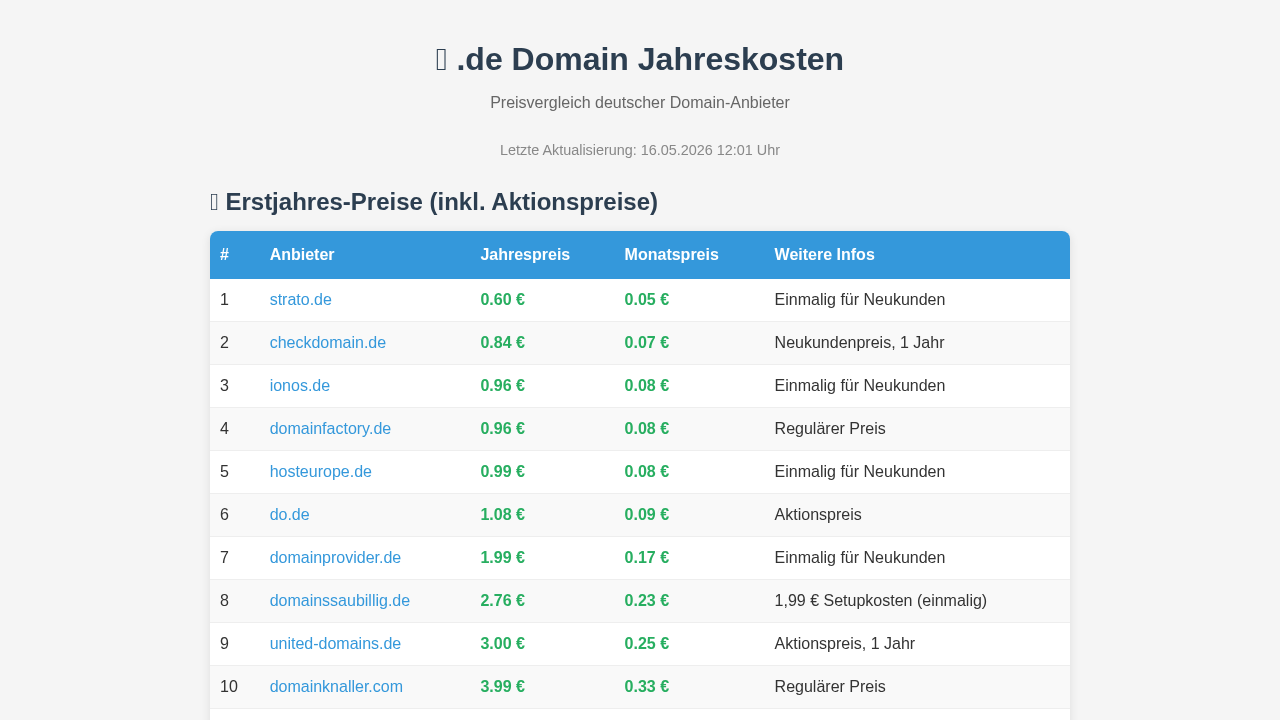Click the 'Erstjahres-Preise' section heading
Viewport: 1280px width, 720px height.
click(434, 202)
